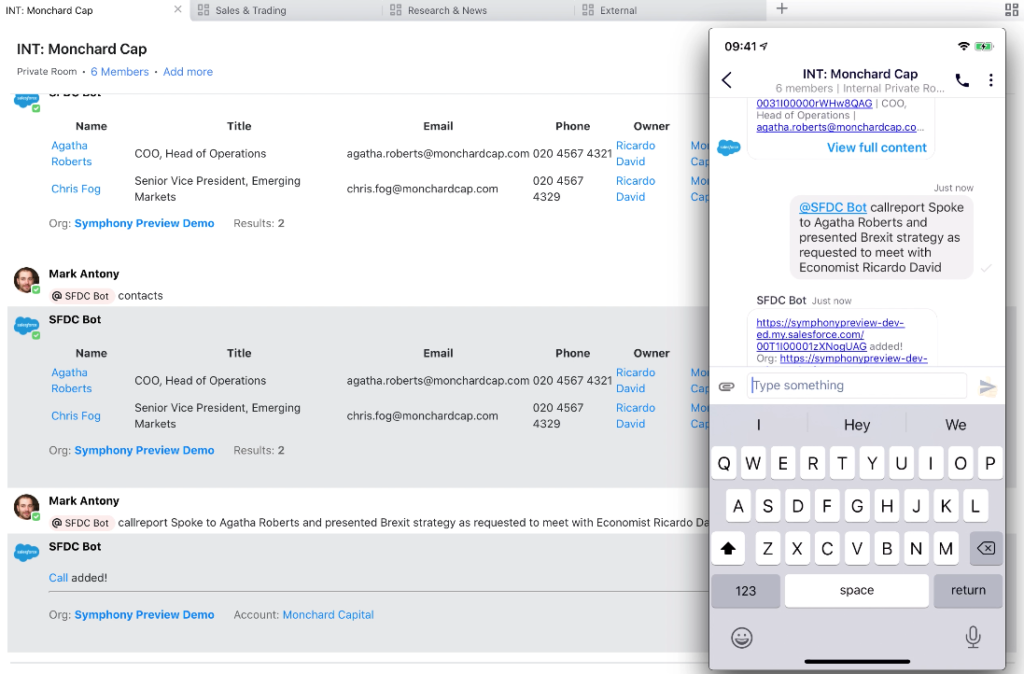The image size is (1024, 674).
Task: Send the message with the paper plane icon
Action: pyautogui.click(x=987, y=387)
